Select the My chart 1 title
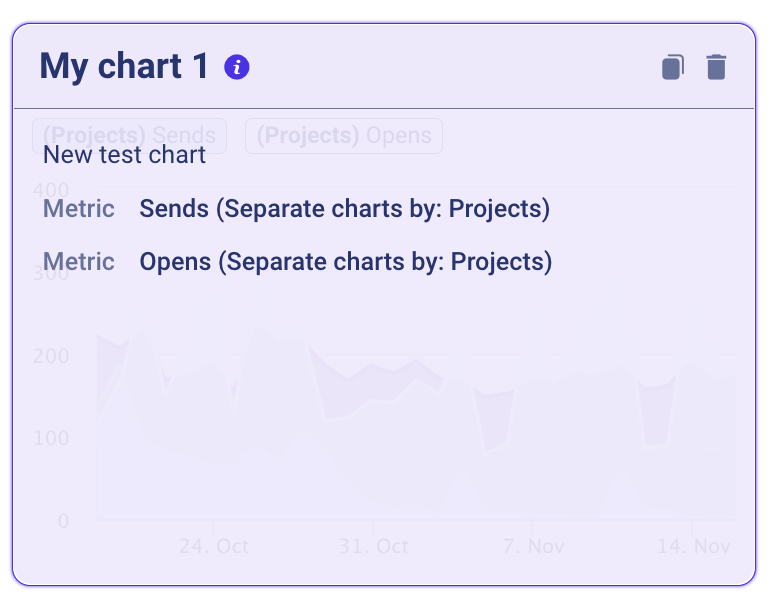This screenshot has height=600, width=772. tap(124, 66)
